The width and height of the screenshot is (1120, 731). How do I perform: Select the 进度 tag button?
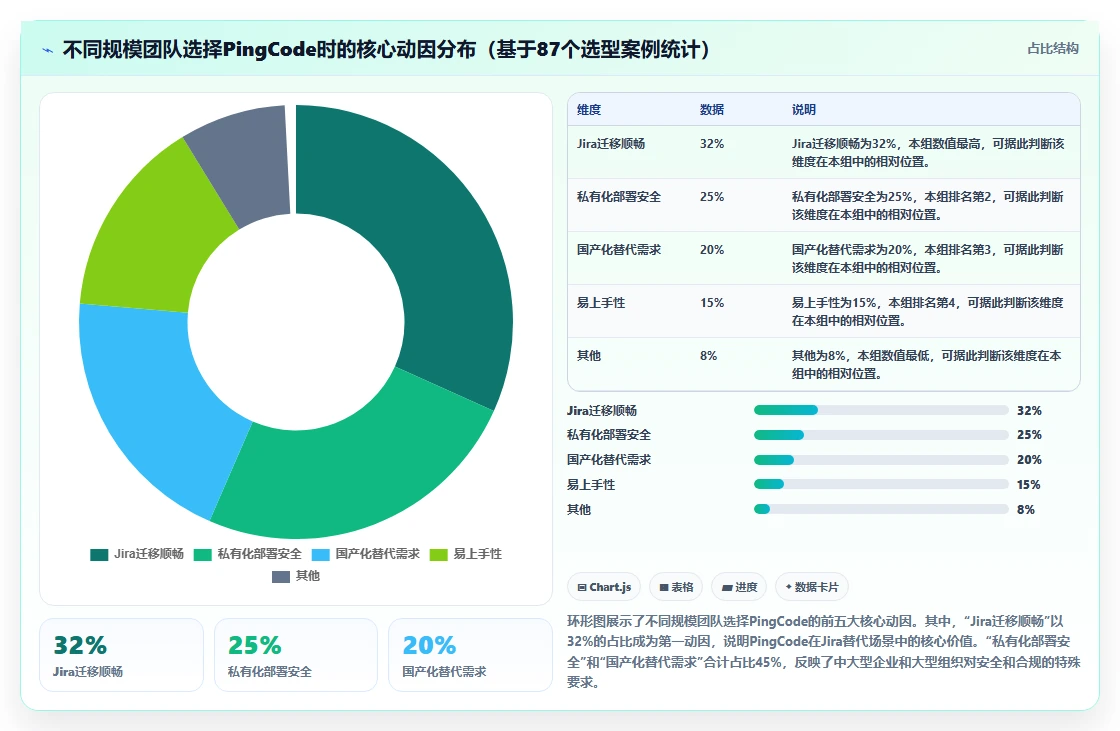739,587
